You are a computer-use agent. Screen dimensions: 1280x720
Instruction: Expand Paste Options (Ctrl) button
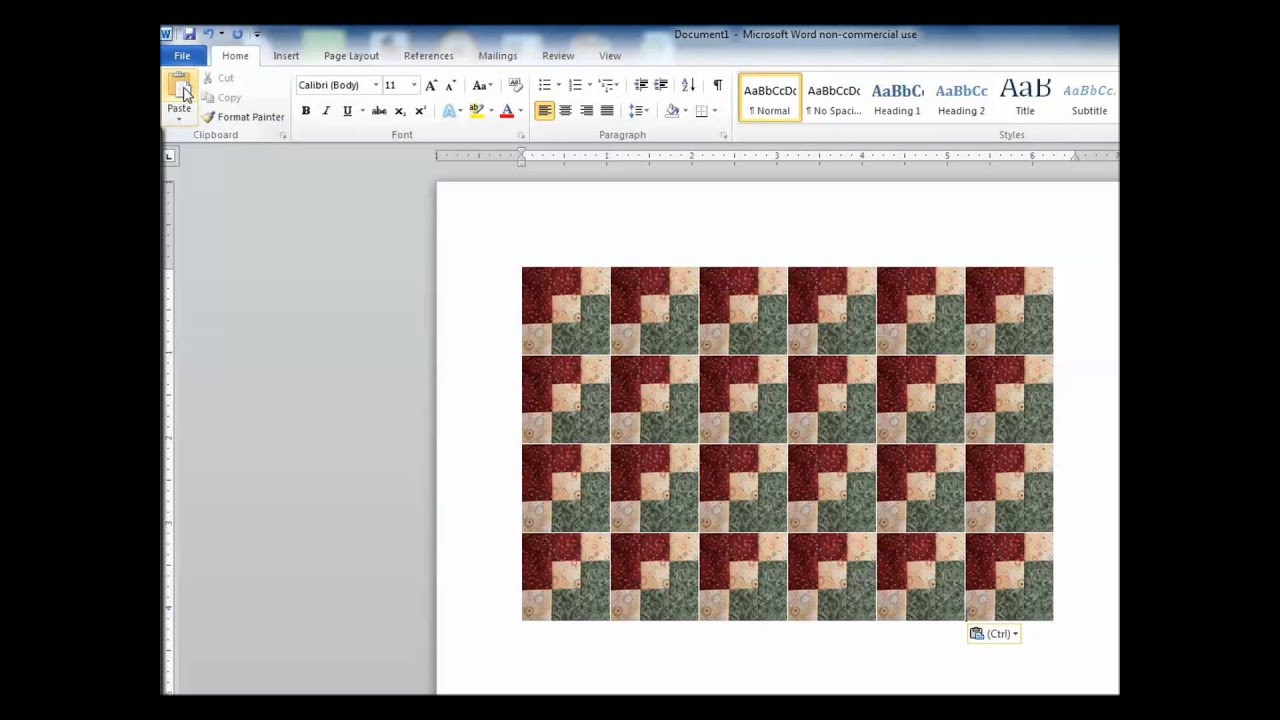pos(994,634)
